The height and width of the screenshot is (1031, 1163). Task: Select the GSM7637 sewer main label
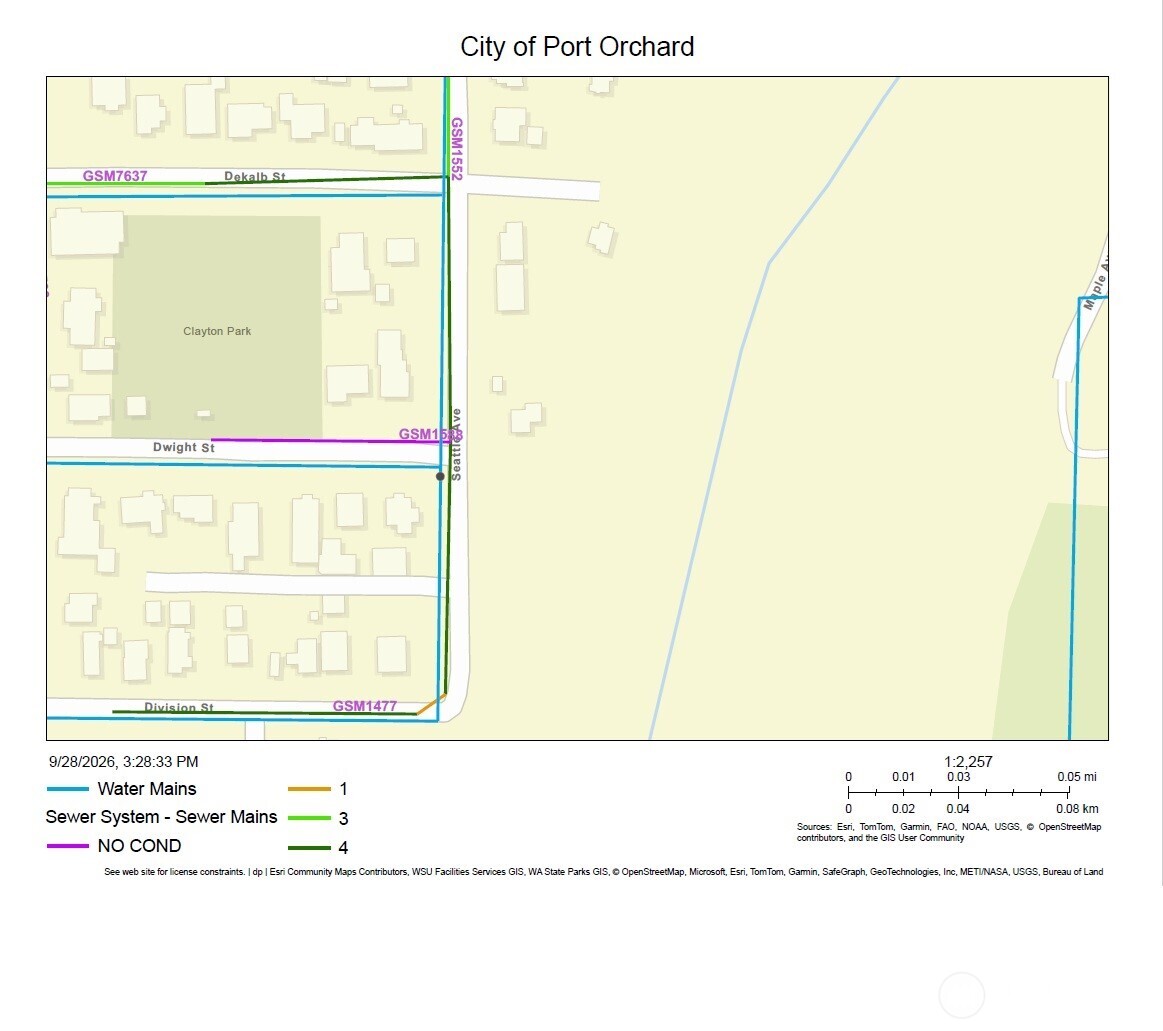tap(115, 176)
